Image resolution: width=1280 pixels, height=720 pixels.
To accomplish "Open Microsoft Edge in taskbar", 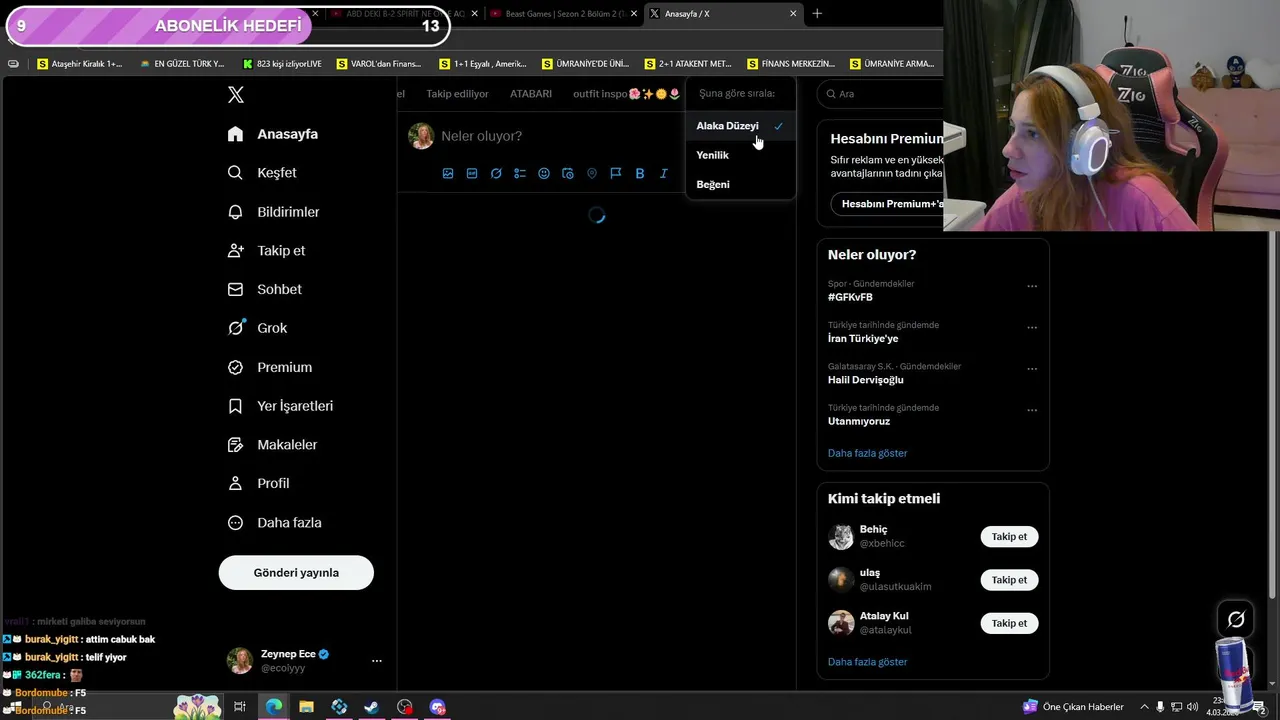I will [273, 707].
